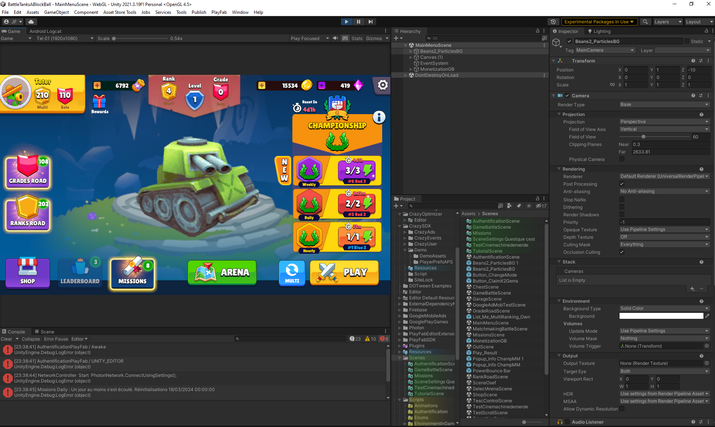This screenshot has width=715, height=427.
Task: Click the Pause button in the toolbar
Action: pos(359,21)
